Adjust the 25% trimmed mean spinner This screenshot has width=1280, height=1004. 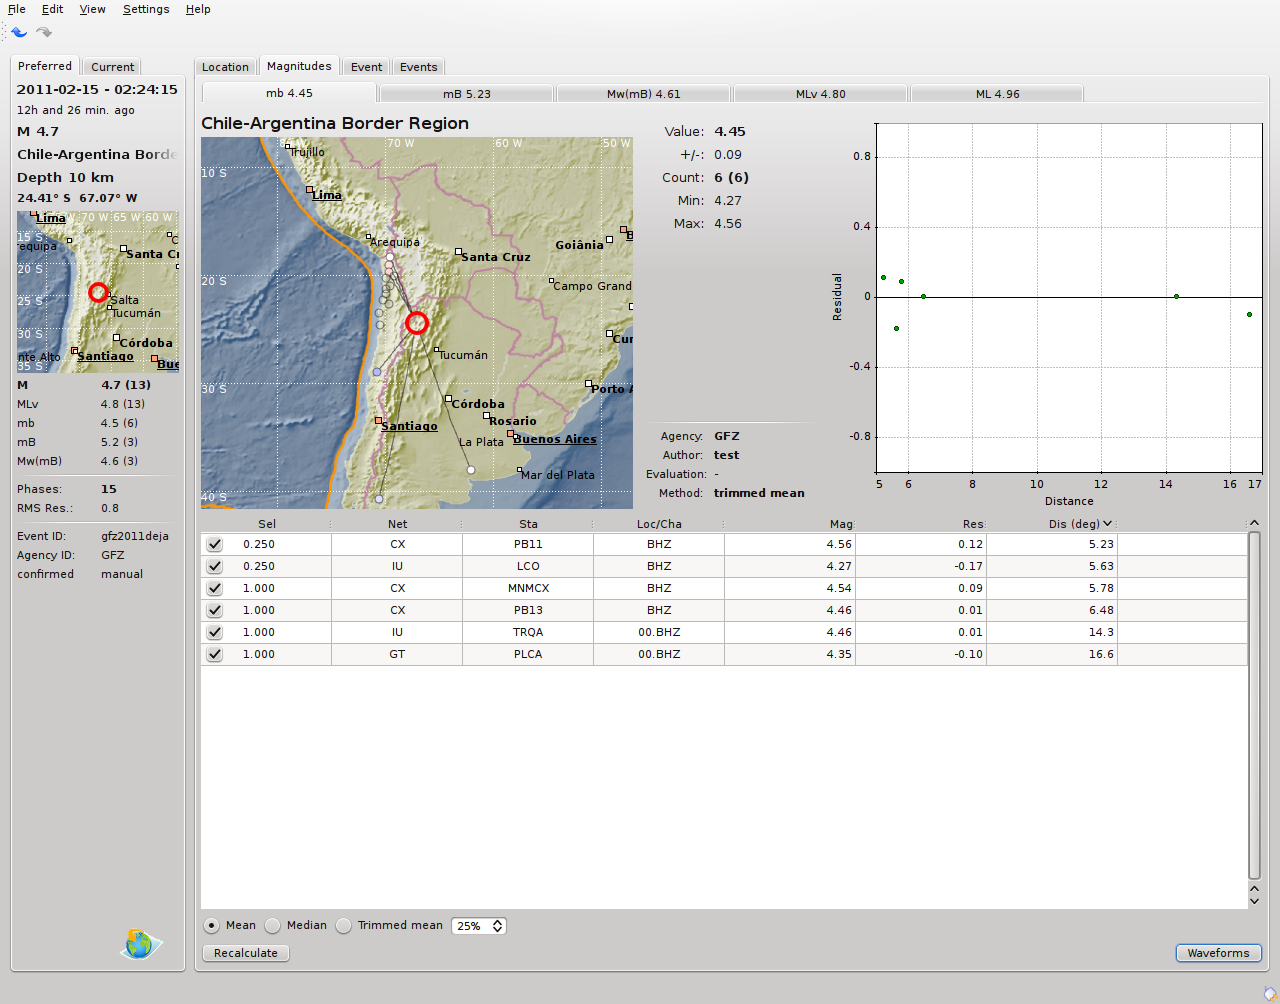(497, 926)
